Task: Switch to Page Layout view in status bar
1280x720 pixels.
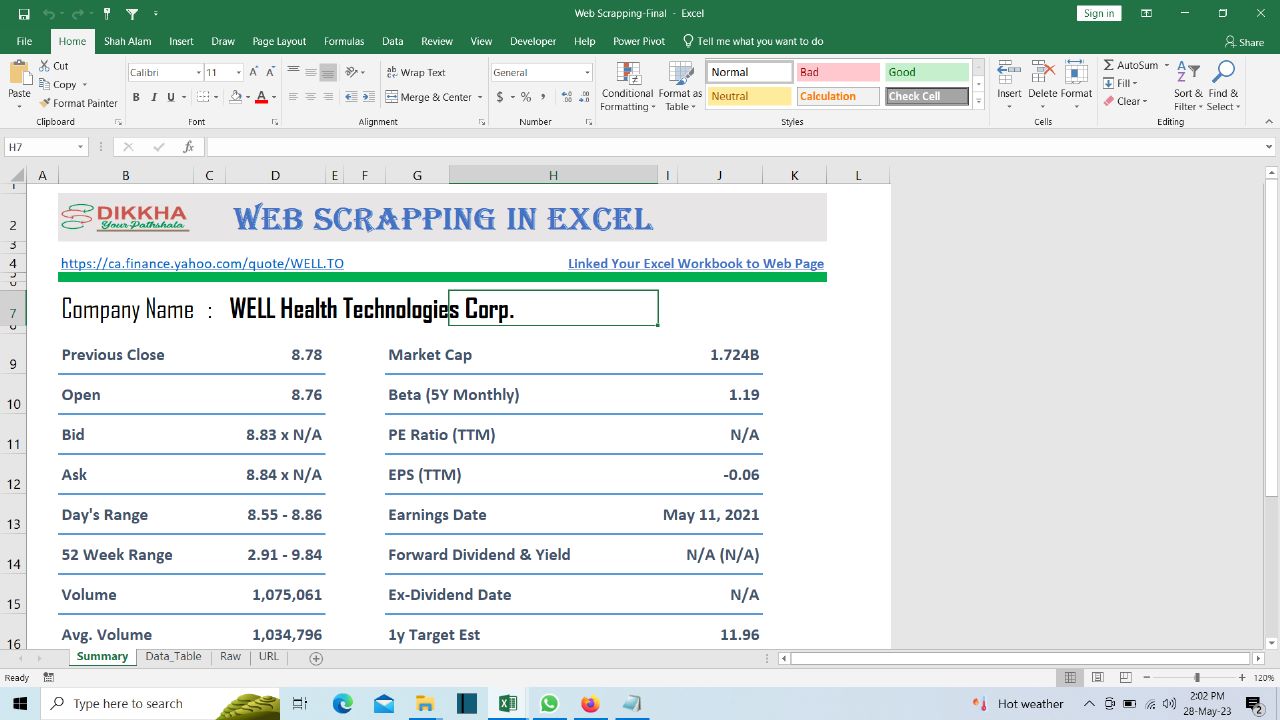Action: (x=1098, y=678)
